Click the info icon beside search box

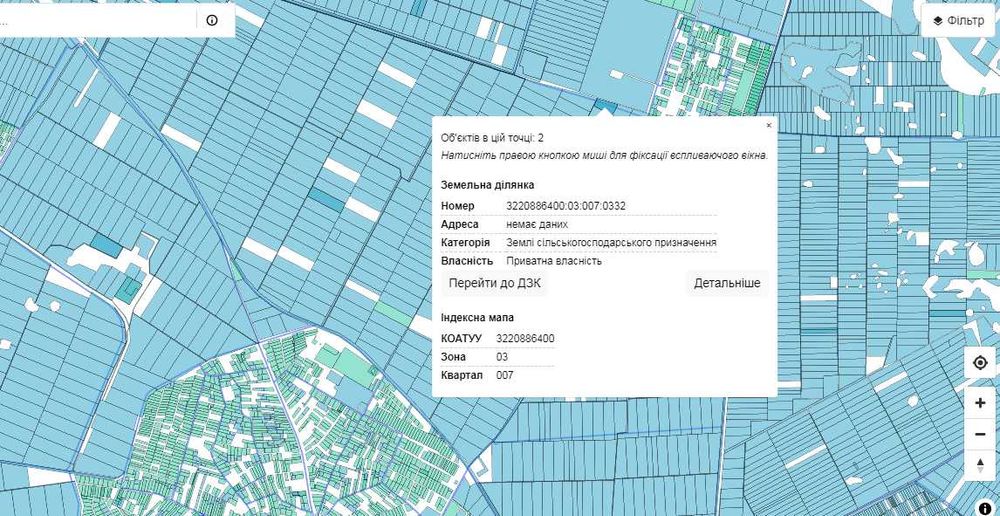click(212, 20)
